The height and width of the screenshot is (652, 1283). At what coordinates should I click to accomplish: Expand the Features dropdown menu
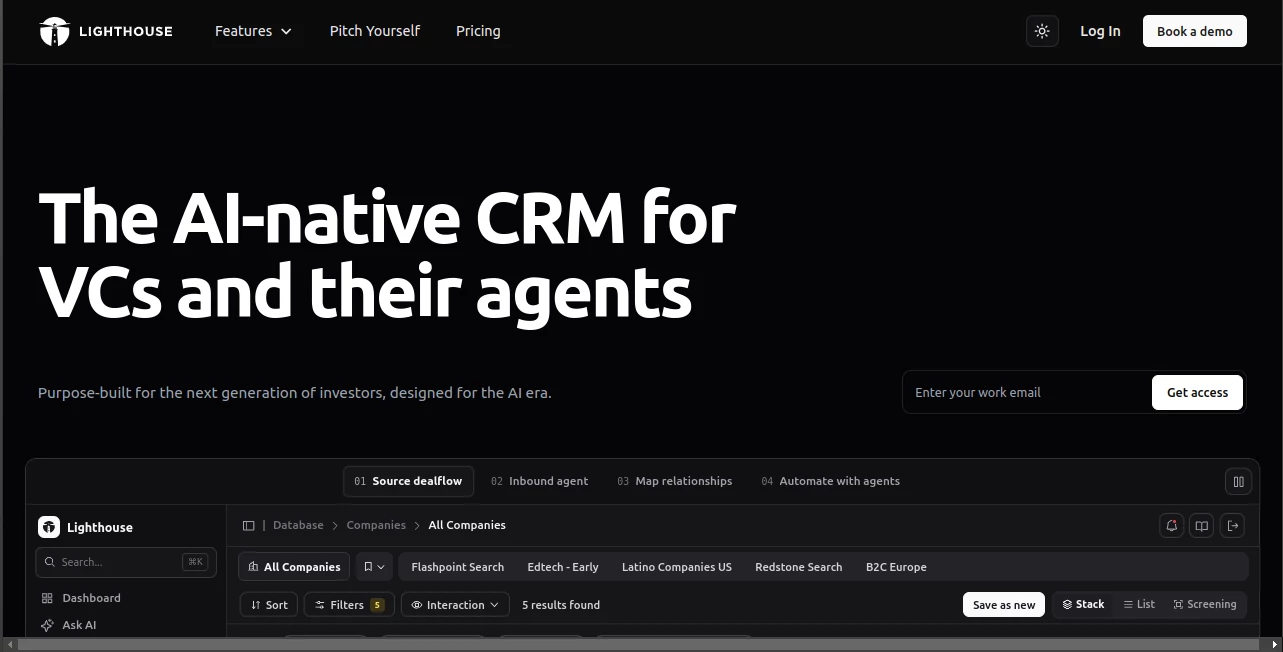(x=253, y=31)
